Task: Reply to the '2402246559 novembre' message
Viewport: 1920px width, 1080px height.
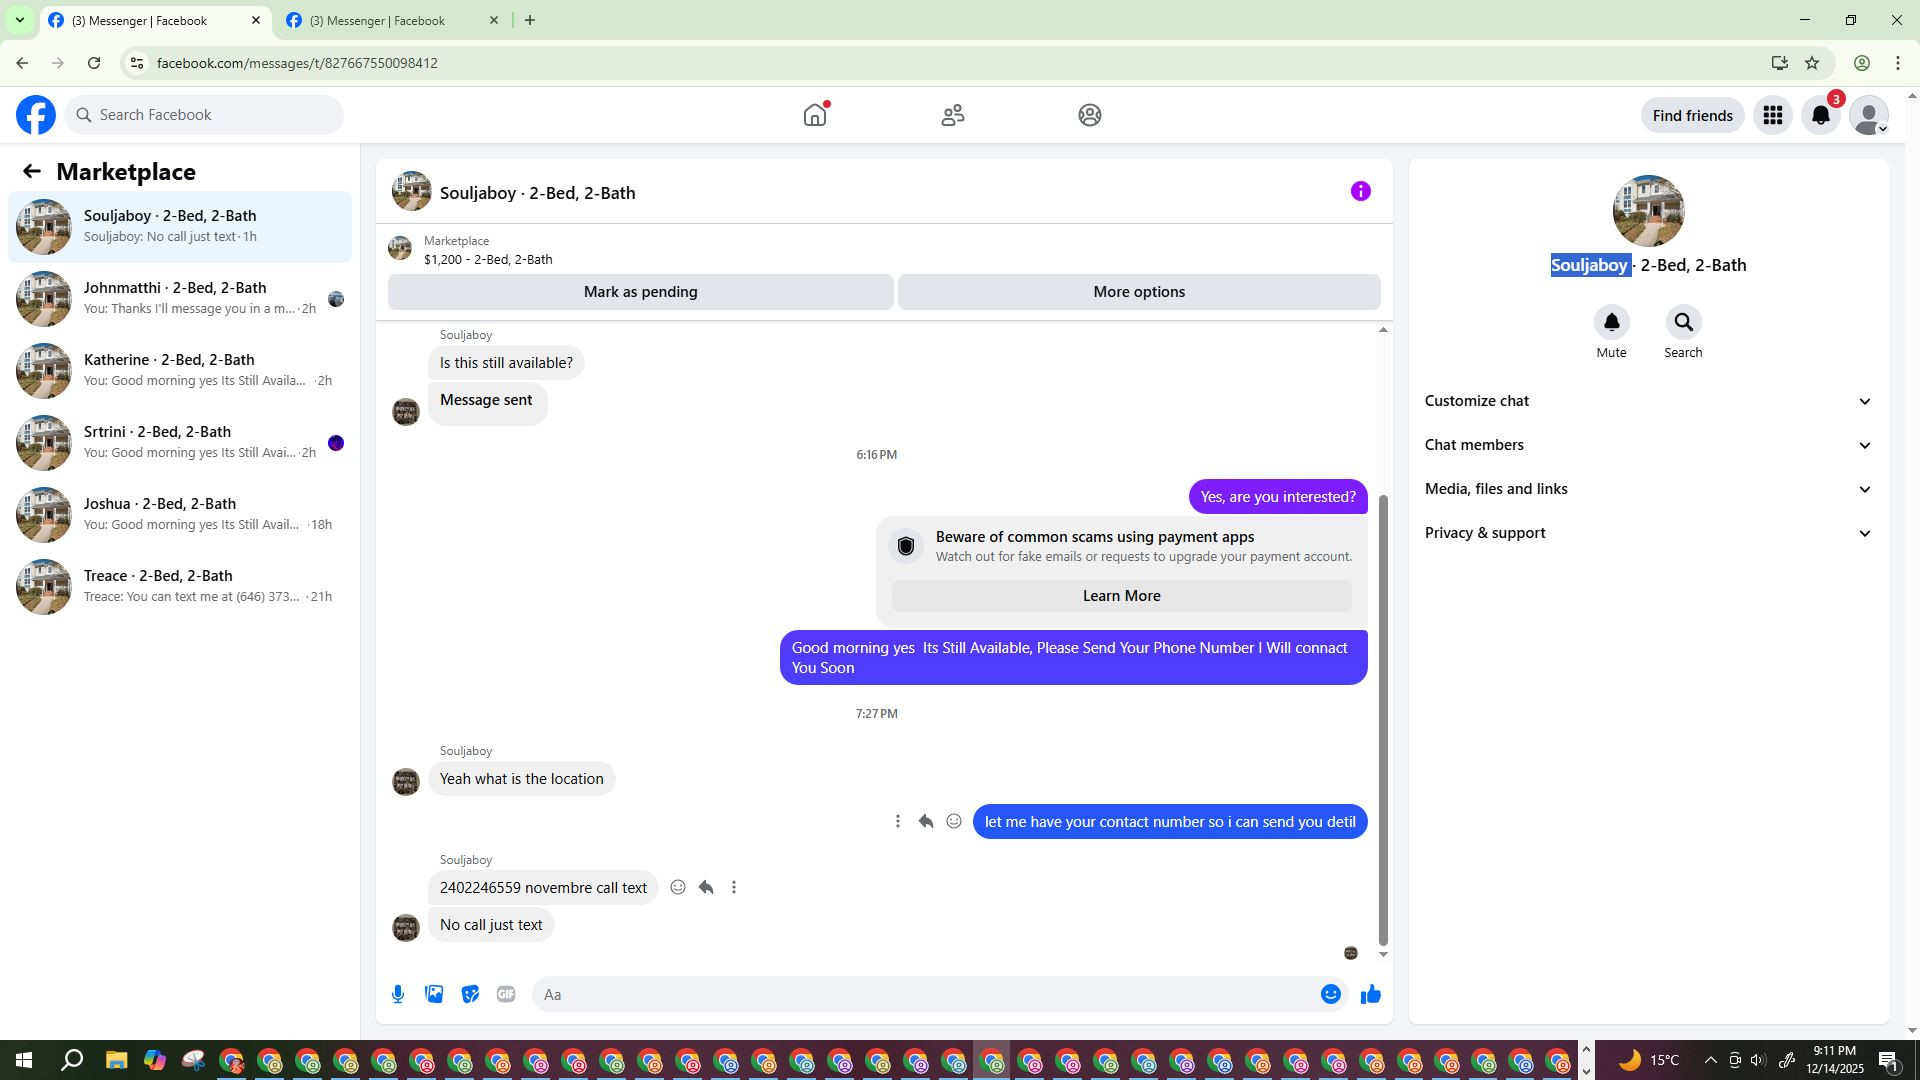Action: point(706,887)
